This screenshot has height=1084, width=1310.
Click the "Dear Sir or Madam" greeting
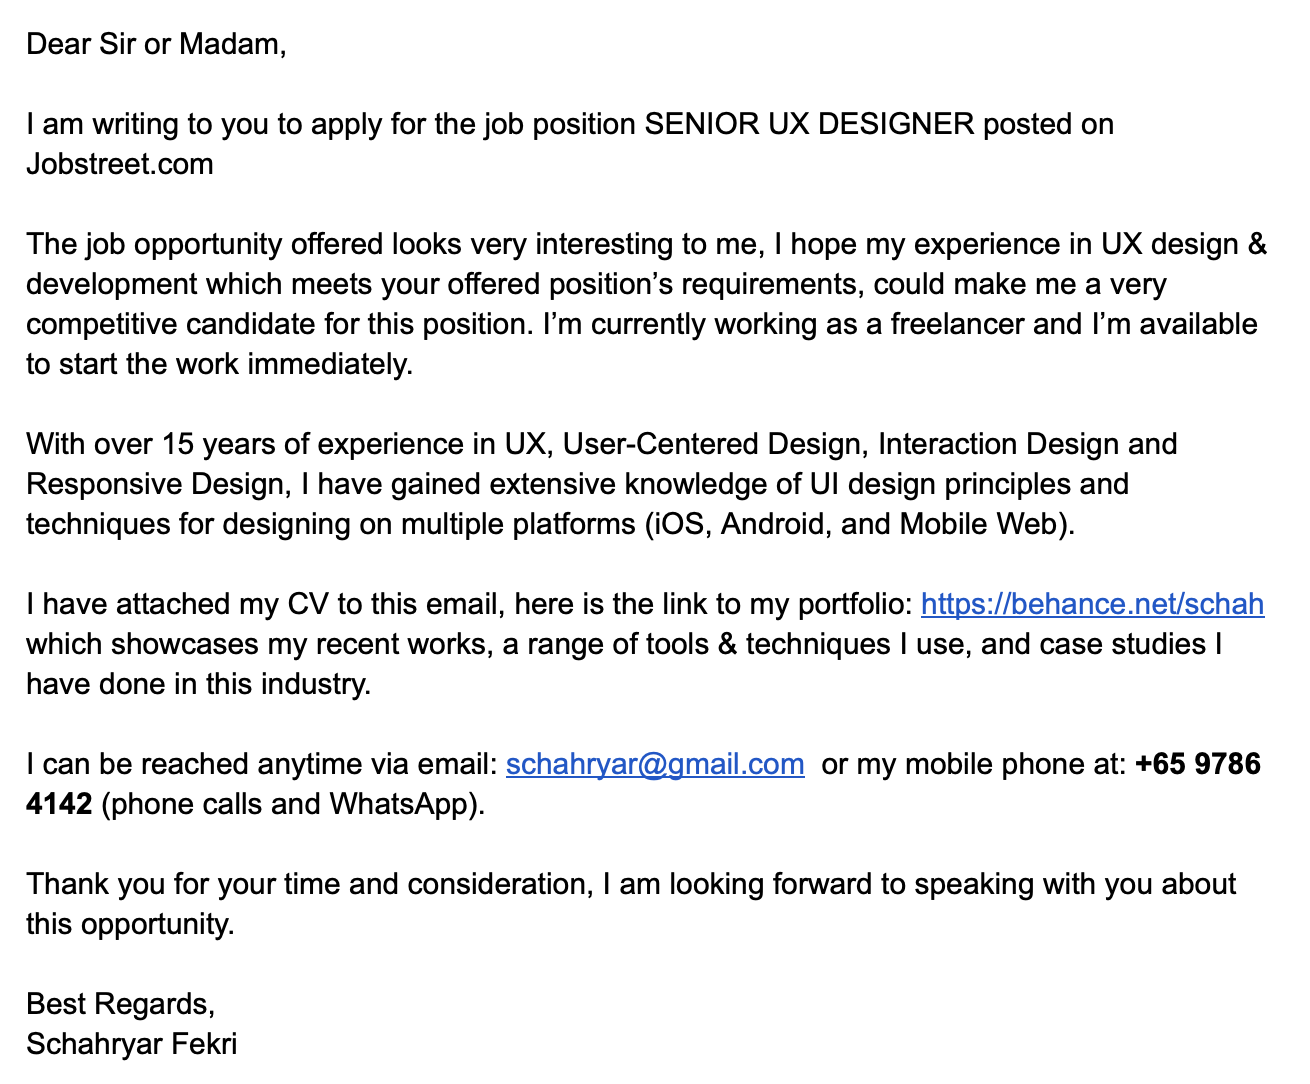[x=156, y=44]
